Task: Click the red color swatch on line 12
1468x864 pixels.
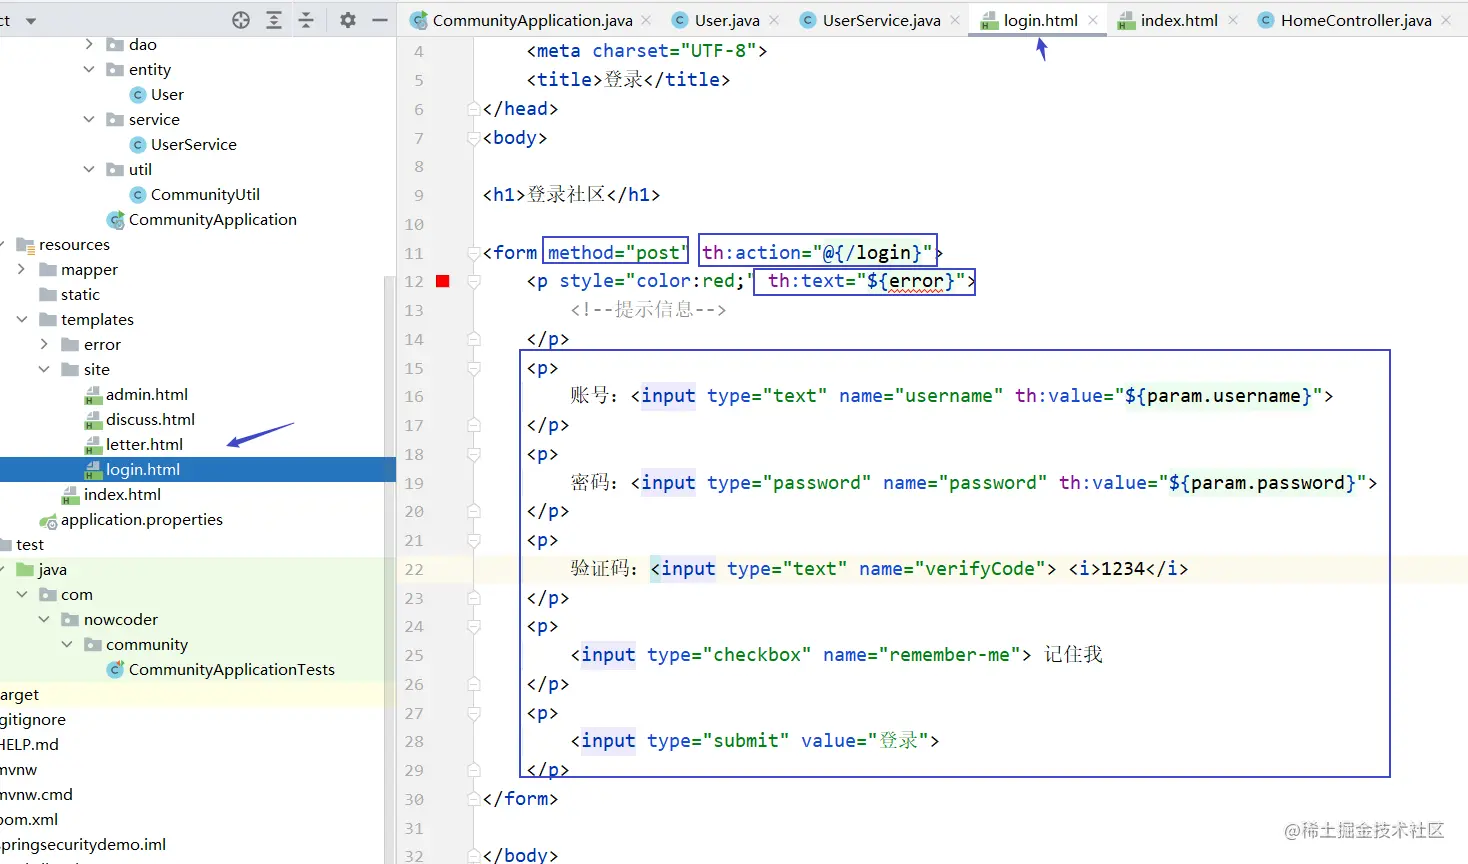Action: [443, 281]
